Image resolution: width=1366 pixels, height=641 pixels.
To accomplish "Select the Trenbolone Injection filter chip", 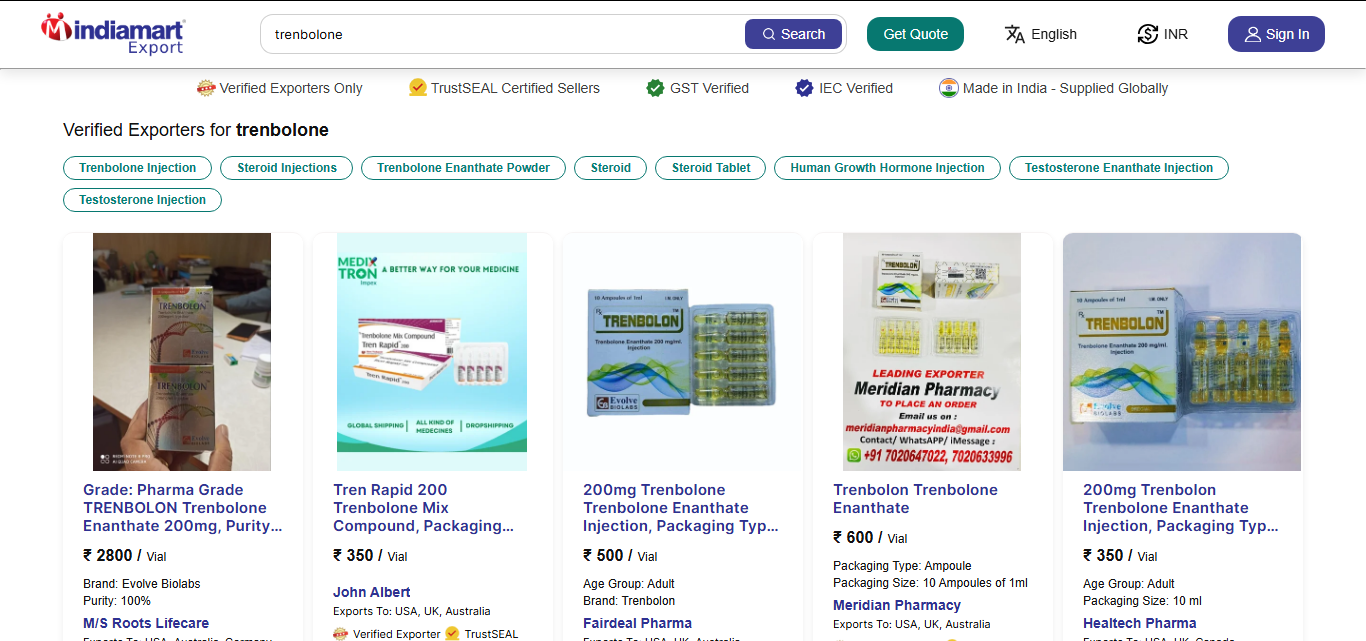I will point(138,168).
